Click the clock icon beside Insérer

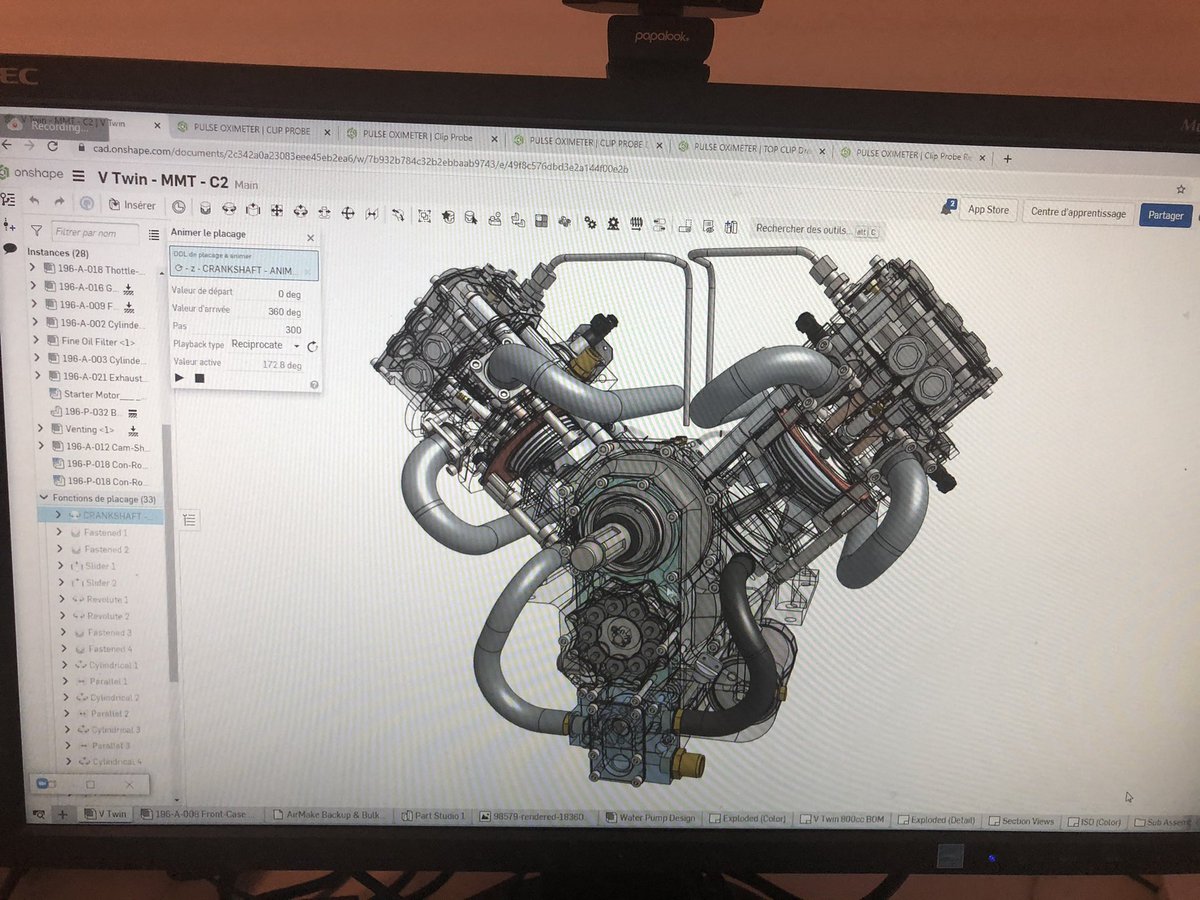178,206
